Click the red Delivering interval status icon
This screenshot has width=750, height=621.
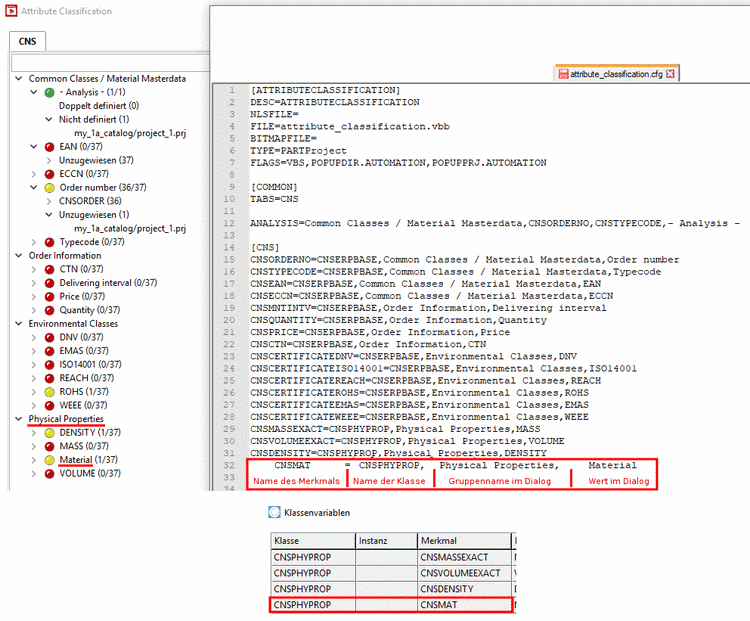coord(49,283)
